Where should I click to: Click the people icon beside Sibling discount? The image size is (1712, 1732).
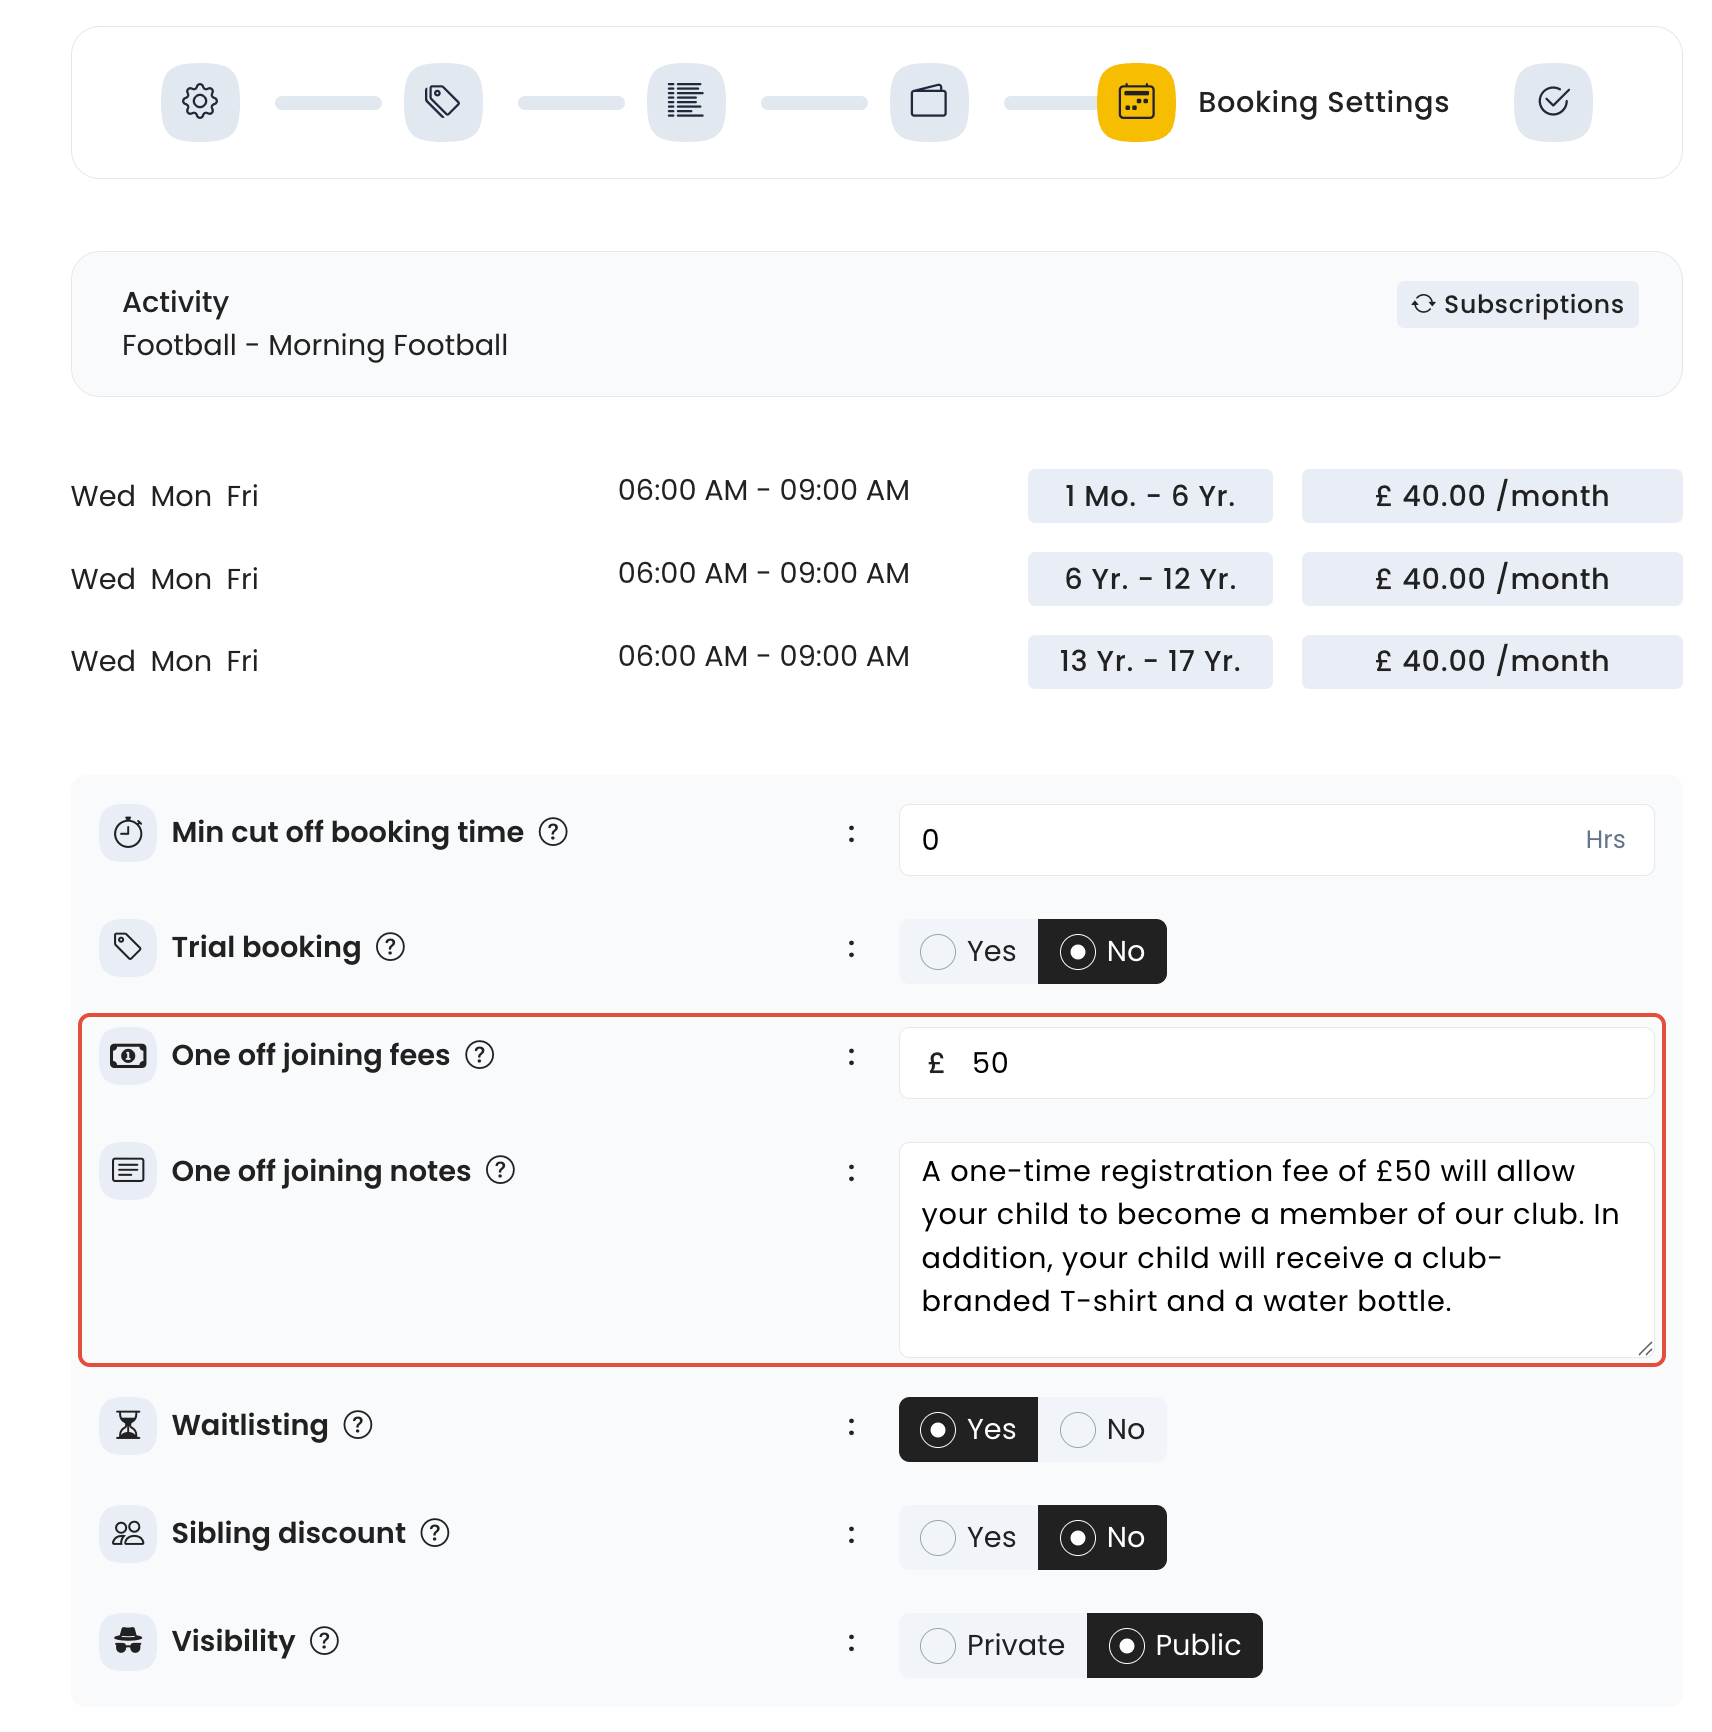128,1533
